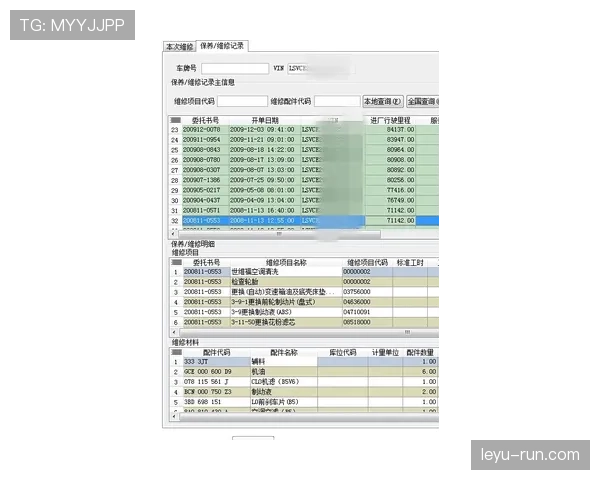Click the 车牌号 input field
600x480 pixels.
tap(235, 69)
